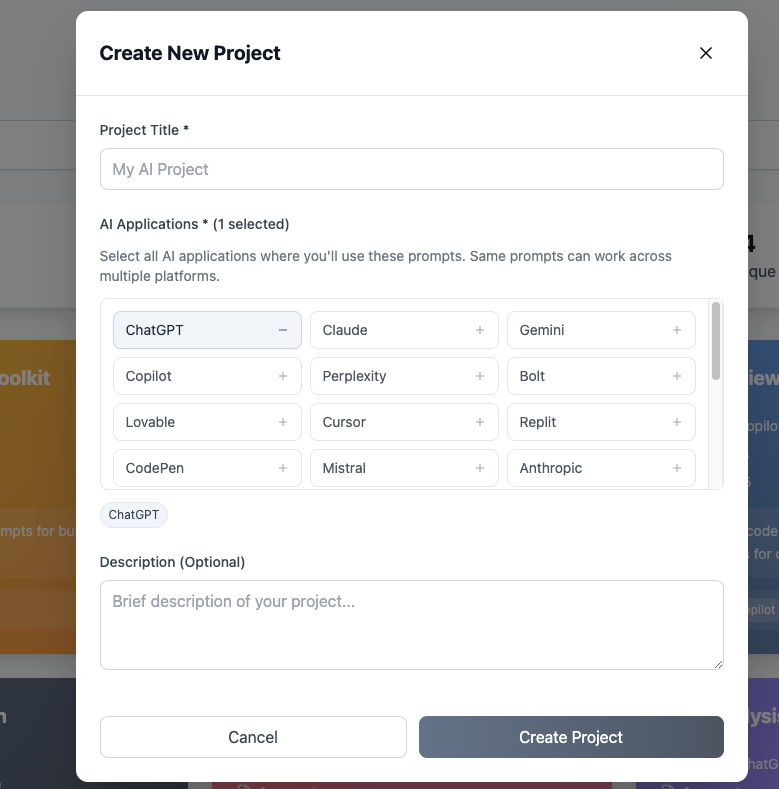Add Bolt with its plus icon

click(677, 376)
